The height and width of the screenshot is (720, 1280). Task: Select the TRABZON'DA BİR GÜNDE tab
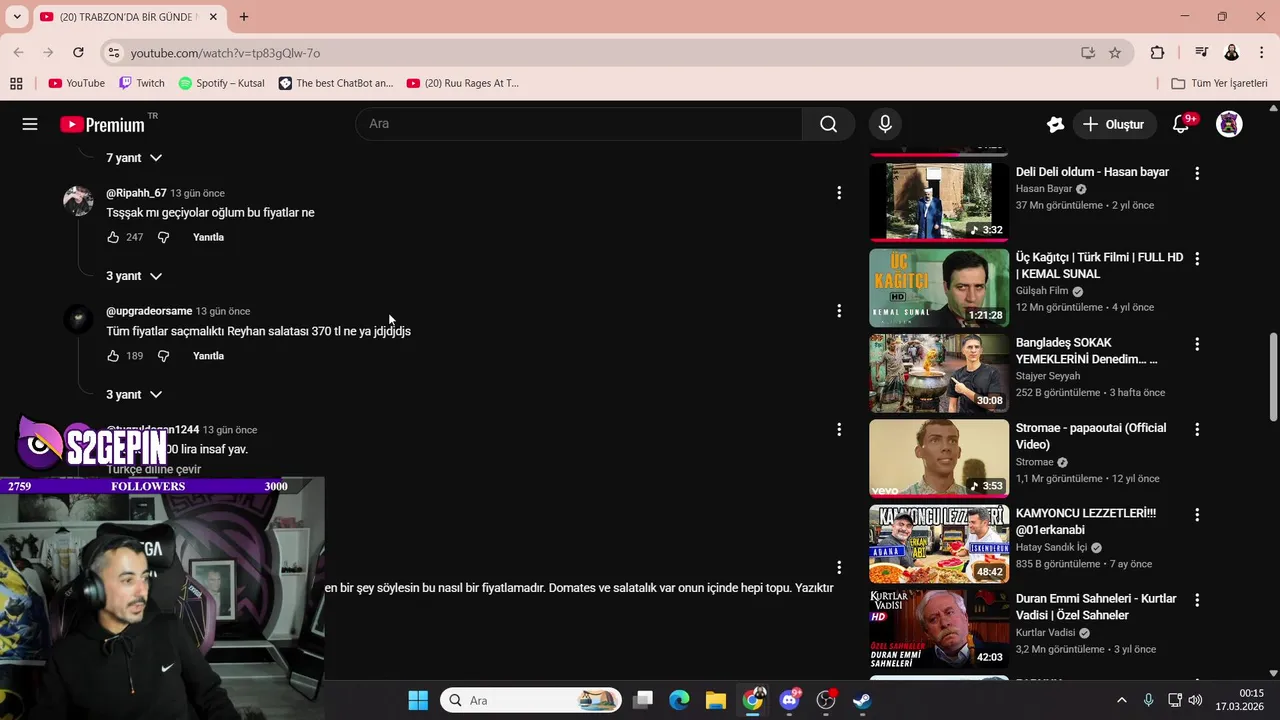point(127,17)
